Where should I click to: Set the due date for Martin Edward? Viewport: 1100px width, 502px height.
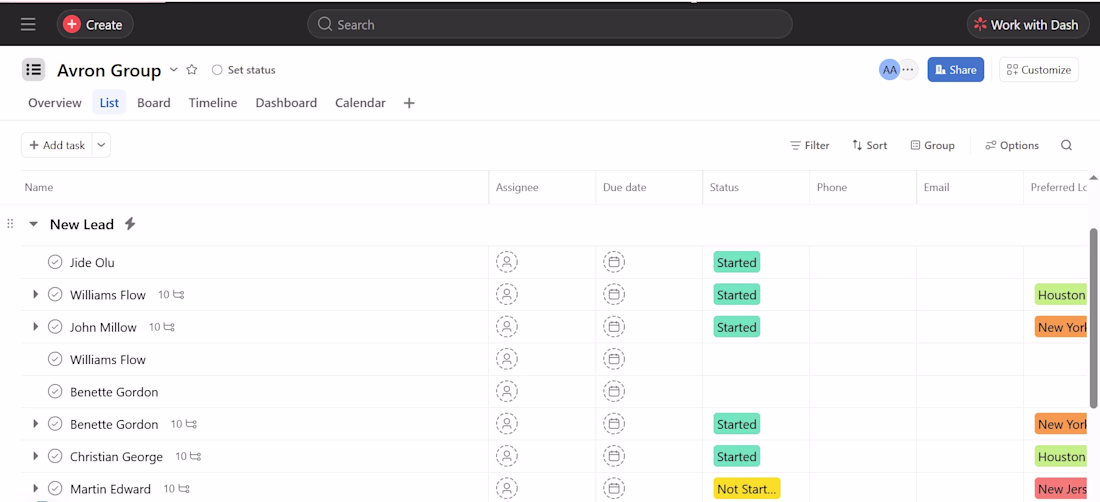(x=614, y=488)
